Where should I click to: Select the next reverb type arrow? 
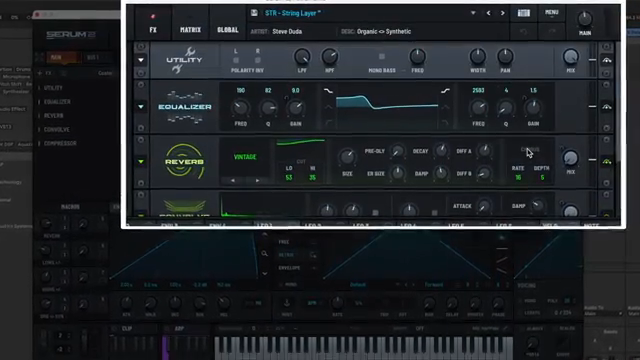click(257, 180)
